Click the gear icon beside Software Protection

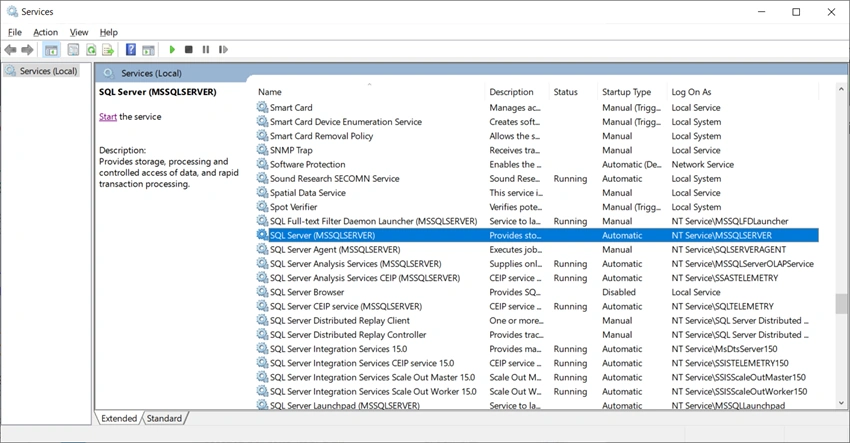262,164
